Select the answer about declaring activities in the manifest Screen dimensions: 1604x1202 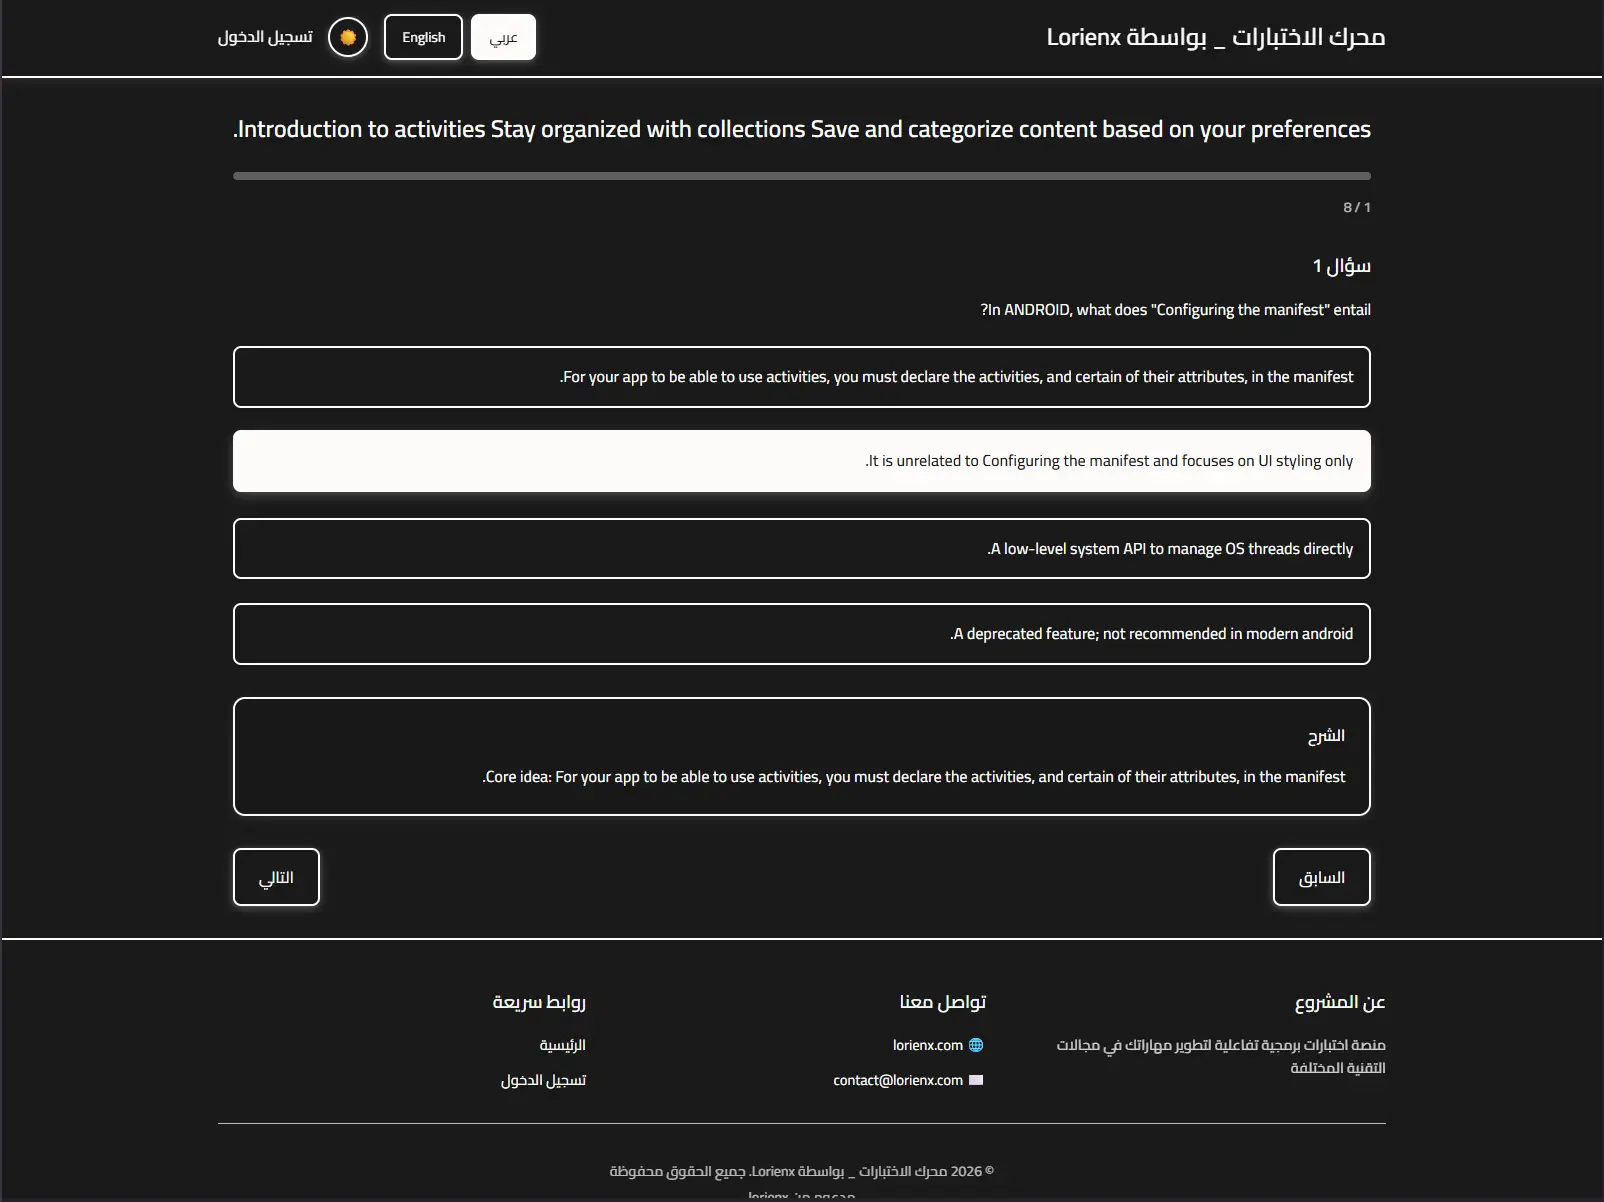801,377
